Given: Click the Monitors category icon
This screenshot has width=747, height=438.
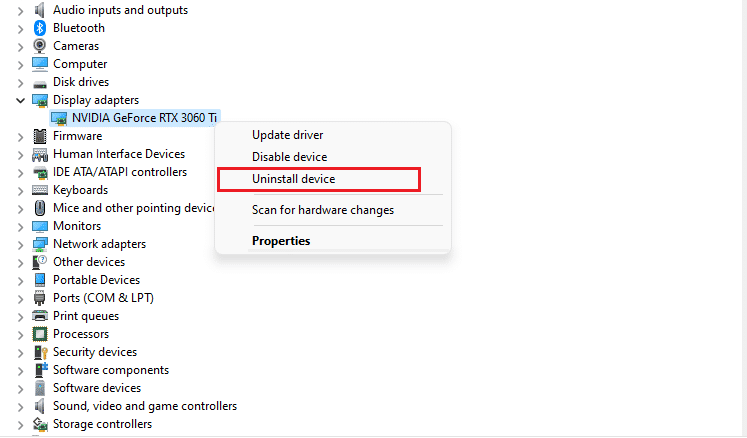Looking at the screenshot, I should (x=40, y=226).
